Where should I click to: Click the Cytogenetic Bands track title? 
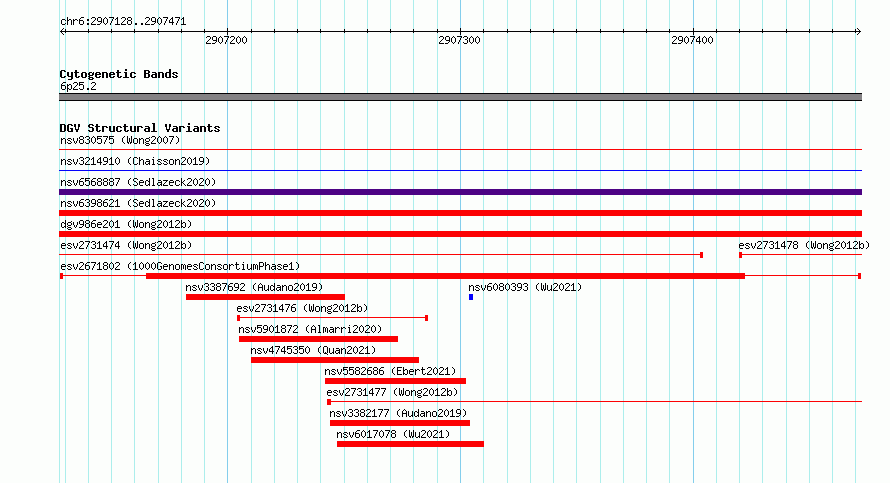point(119,74)
